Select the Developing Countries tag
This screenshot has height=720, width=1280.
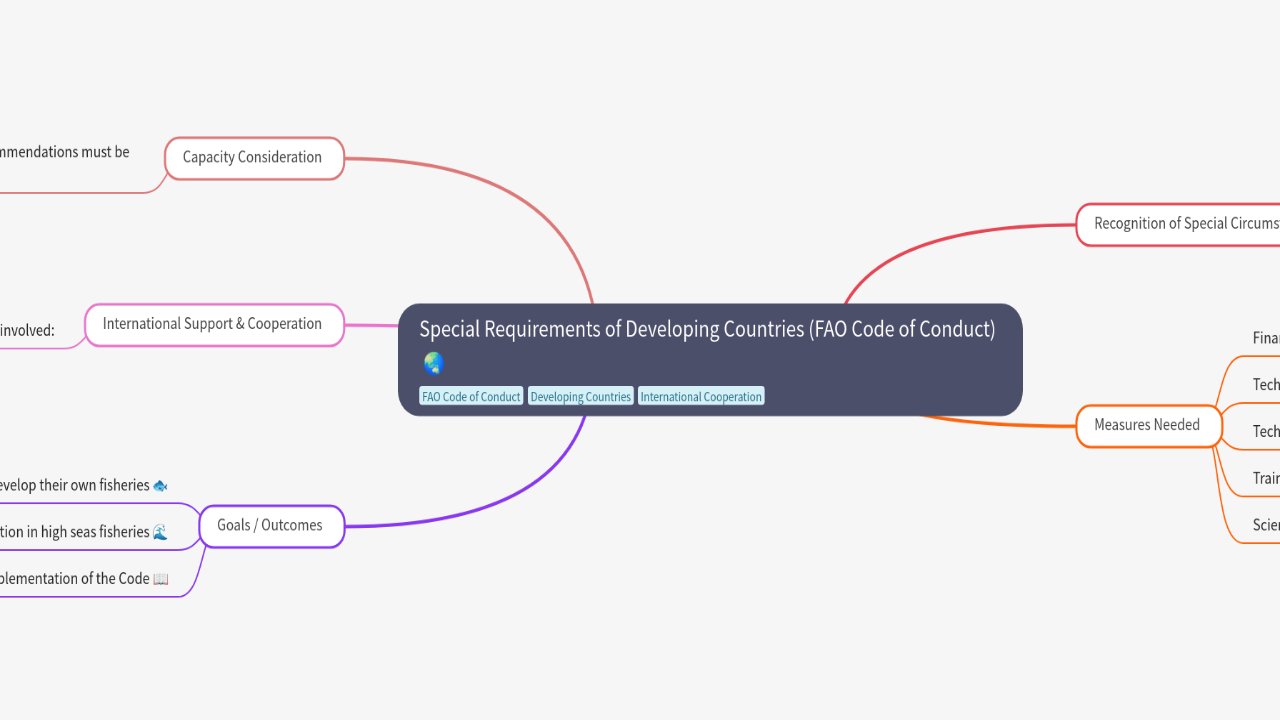click(580, 397)
